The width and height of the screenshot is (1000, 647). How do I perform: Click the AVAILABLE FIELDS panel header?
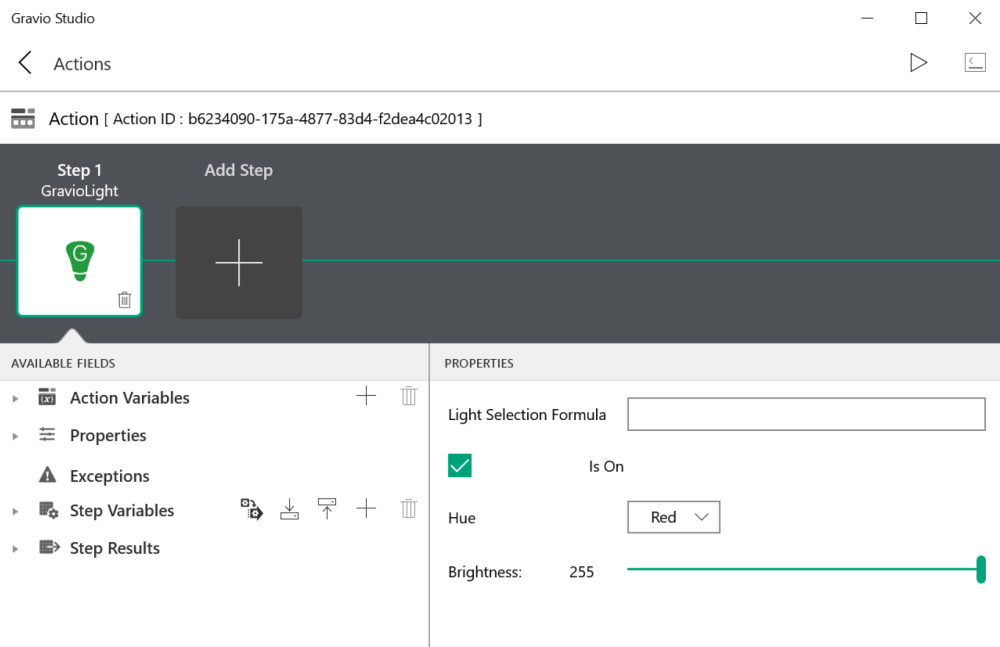point(63,363)
